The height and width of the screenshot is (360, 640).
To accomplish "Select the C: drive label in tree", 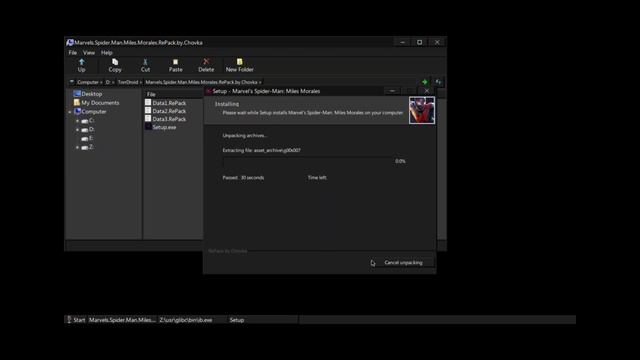I will 91,121.
